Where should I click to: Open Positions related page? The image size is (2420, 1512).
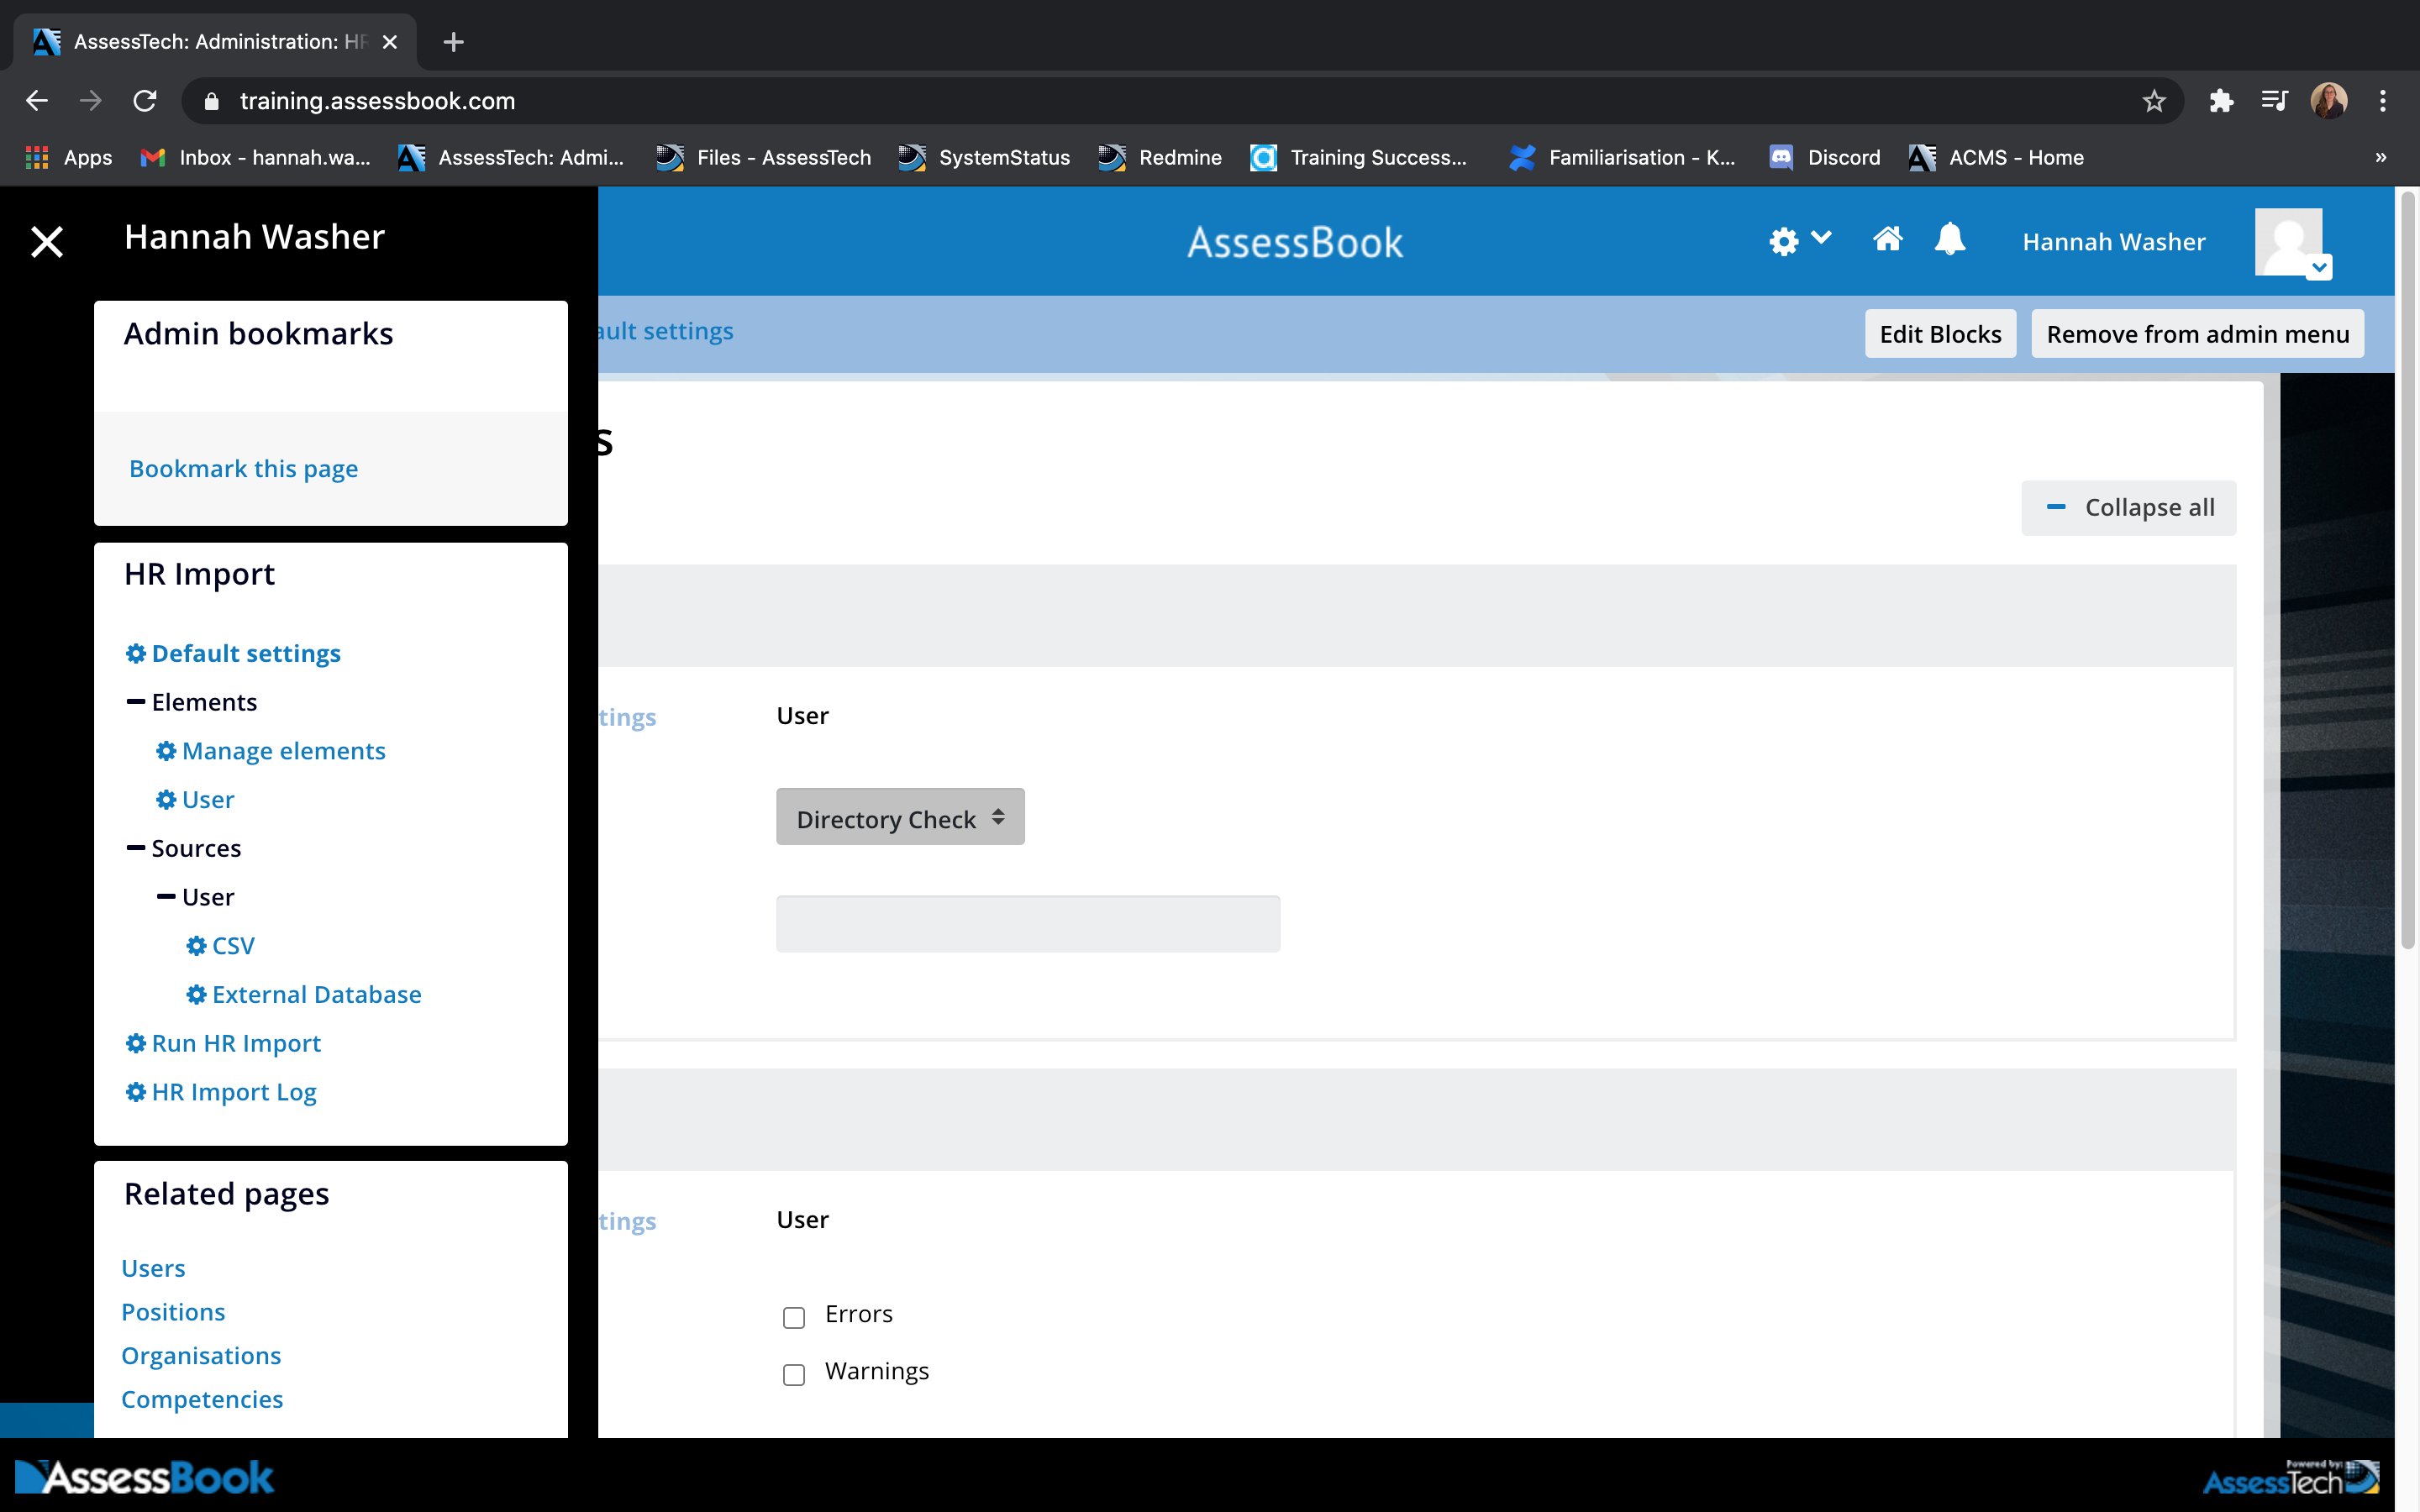173,1312
